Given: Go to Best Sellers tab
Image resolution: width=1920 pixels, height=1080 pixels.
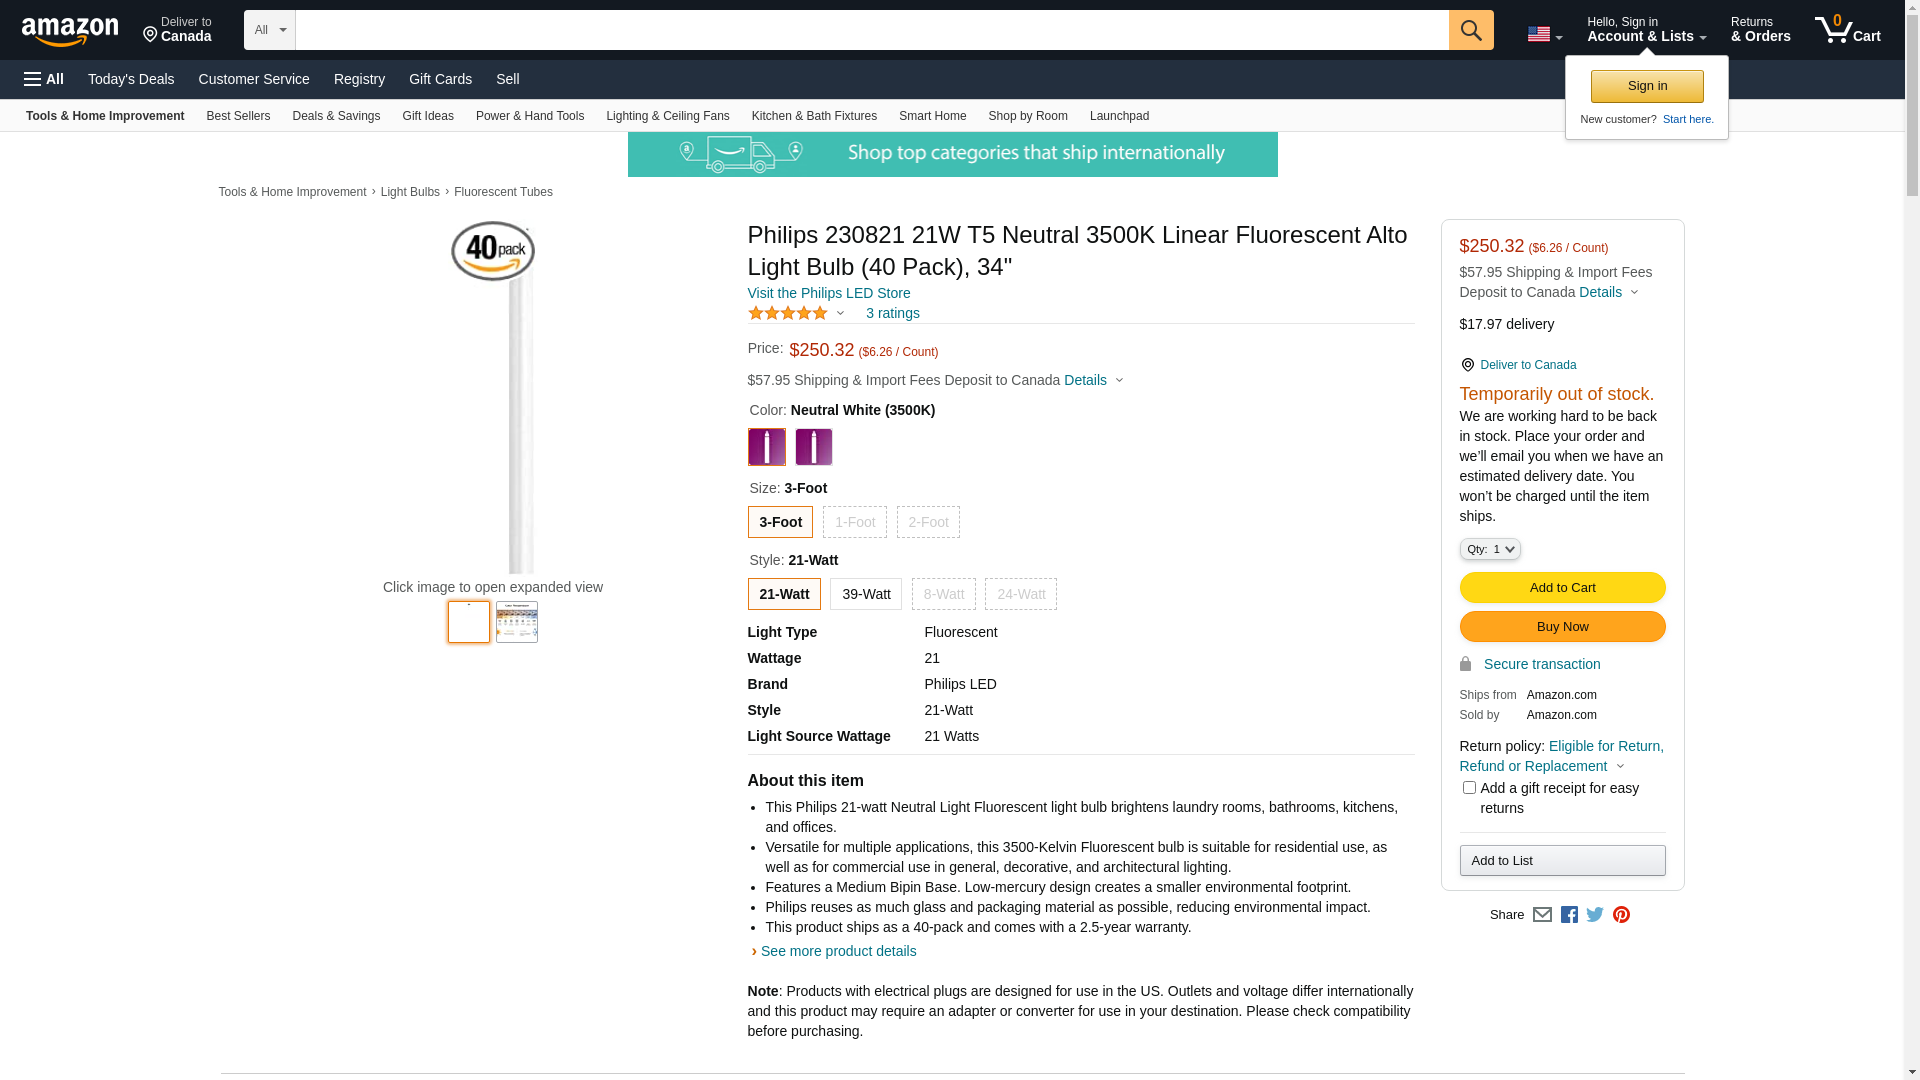Looking at the screenshot, I should [238, 116].
